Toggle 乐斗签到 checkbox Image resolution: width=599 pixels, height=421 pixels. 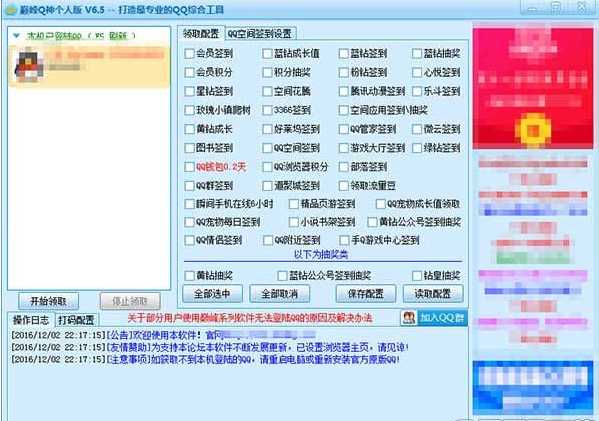(x=417, y=91)
